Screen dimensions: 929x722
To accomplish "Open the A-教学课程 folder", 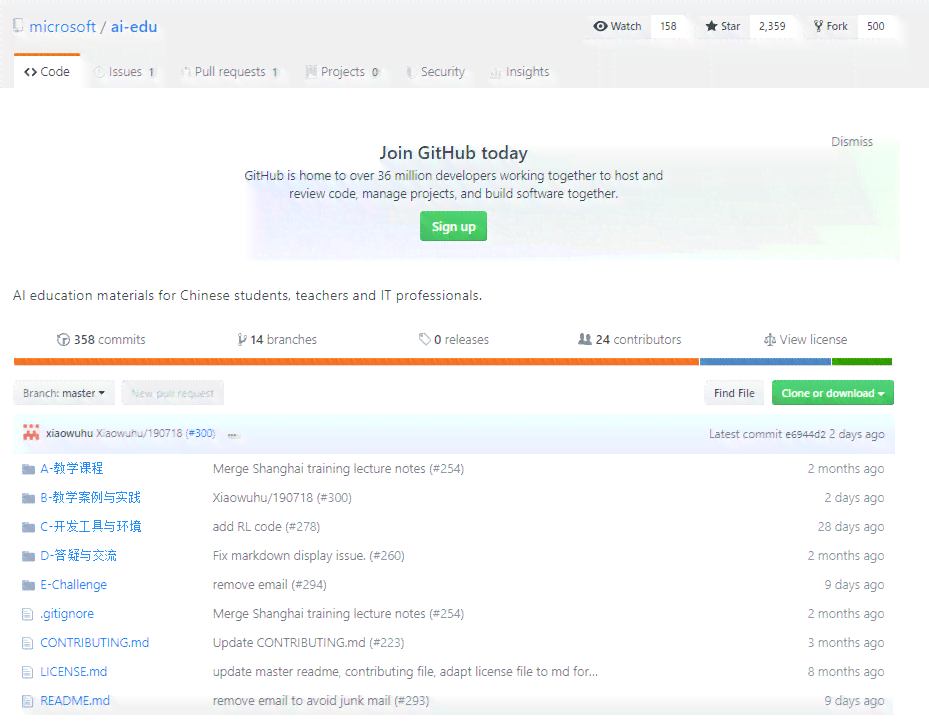I will (x=72, y=469).
